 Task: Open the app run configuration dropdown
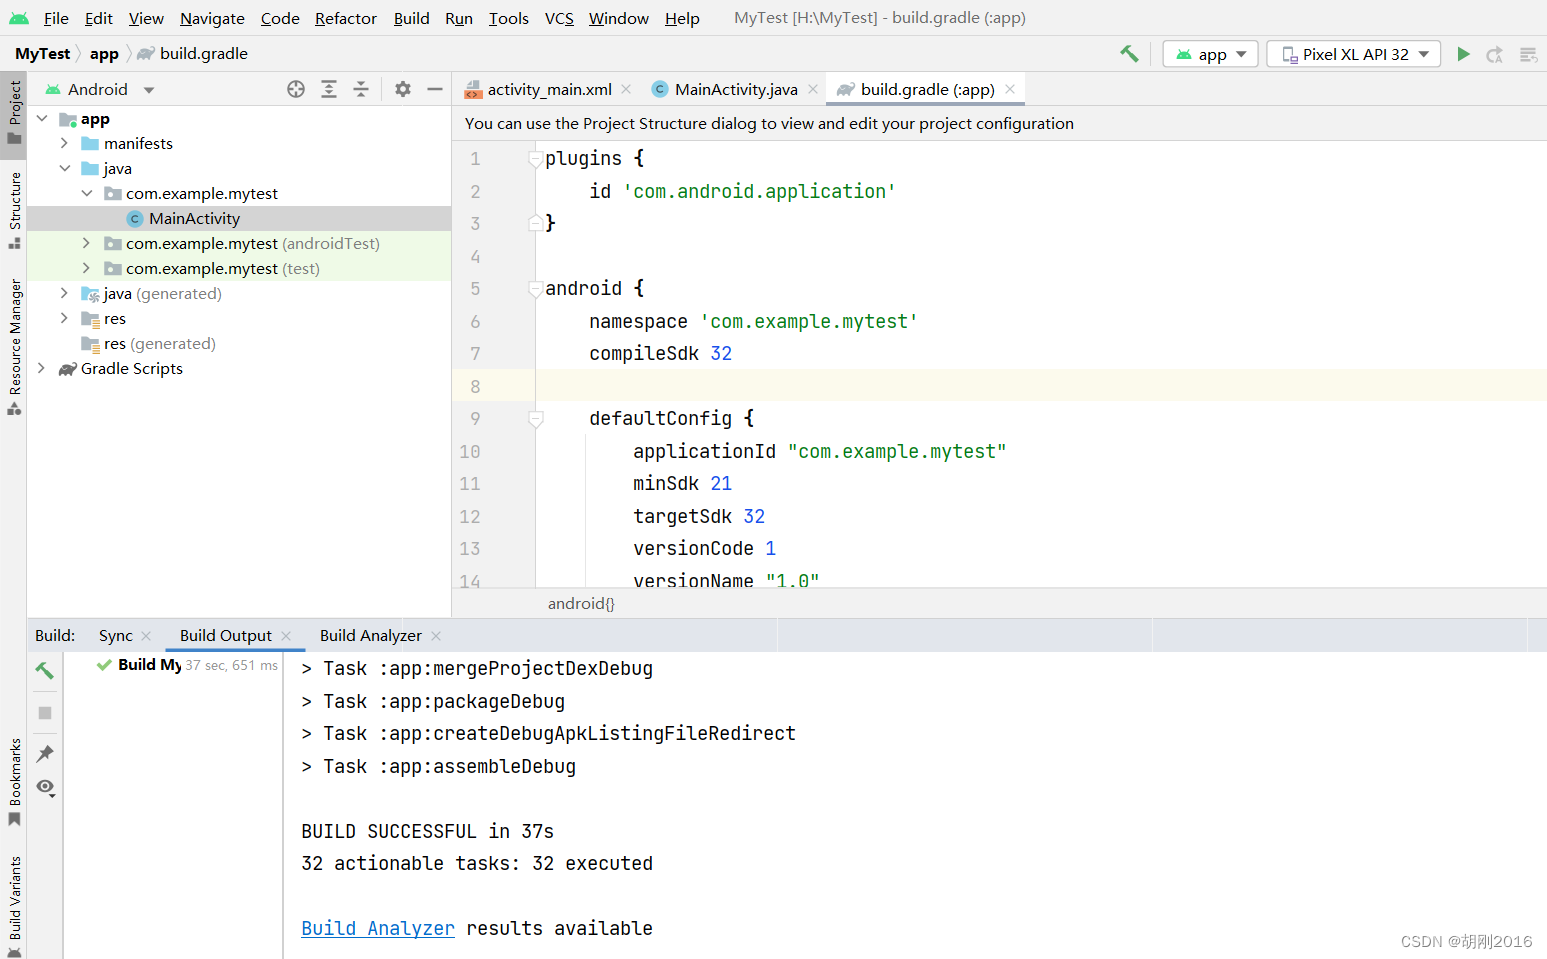pyautogui.click(x=1211, y=54)
